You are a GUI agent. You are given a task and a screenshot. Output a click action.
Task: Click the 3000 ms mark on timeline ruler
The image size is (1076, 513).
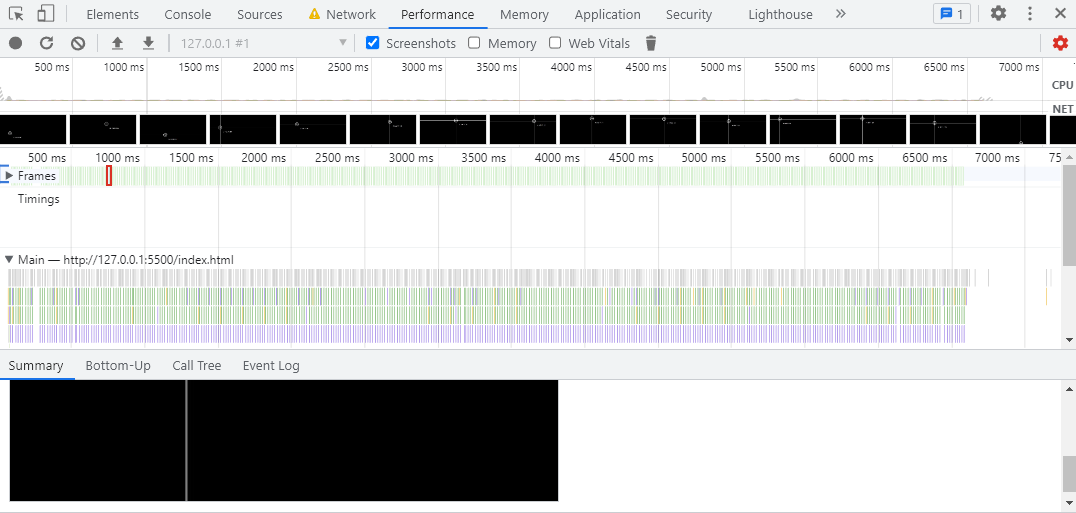coord(411,158)
